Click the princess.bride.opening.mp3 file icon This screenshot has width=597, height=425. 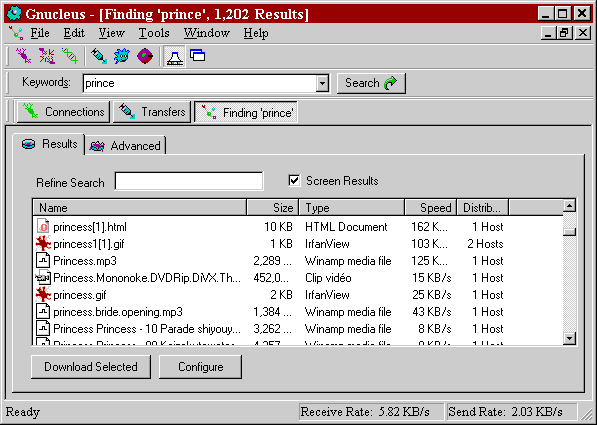click(x=43, y=312)
